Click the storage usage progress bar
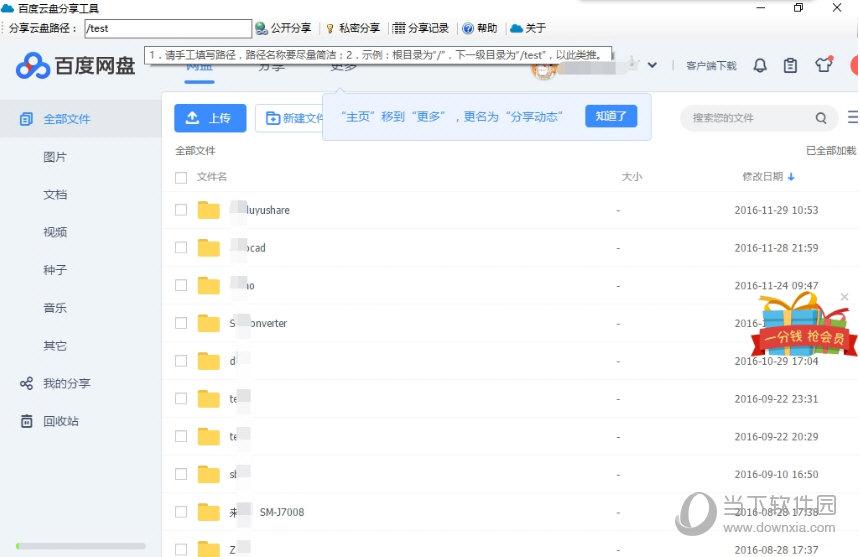 coord(81,546)
